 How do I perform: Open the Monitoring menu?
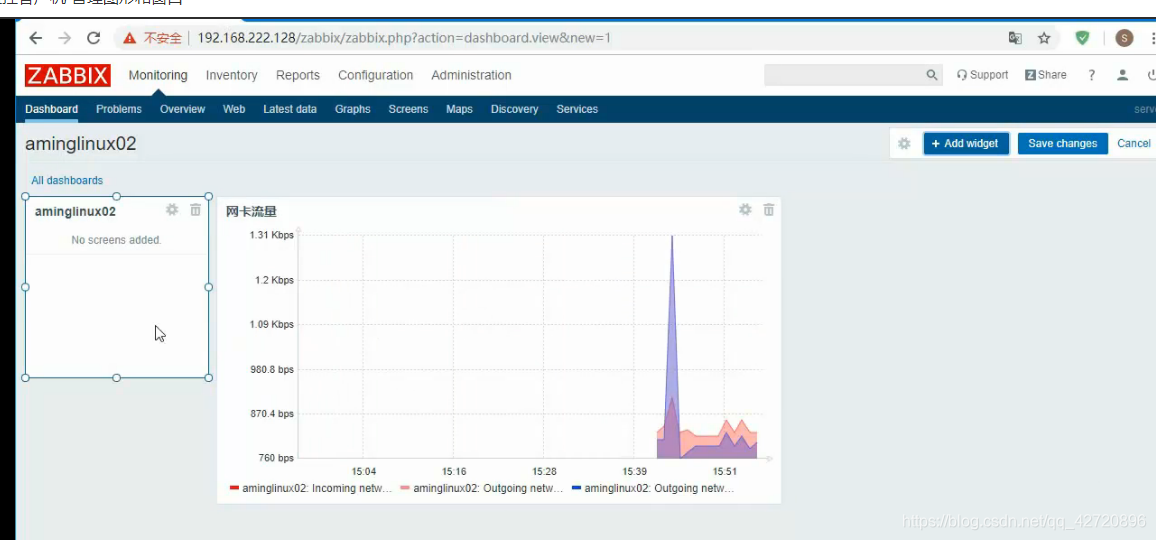[x=158, y=75]
